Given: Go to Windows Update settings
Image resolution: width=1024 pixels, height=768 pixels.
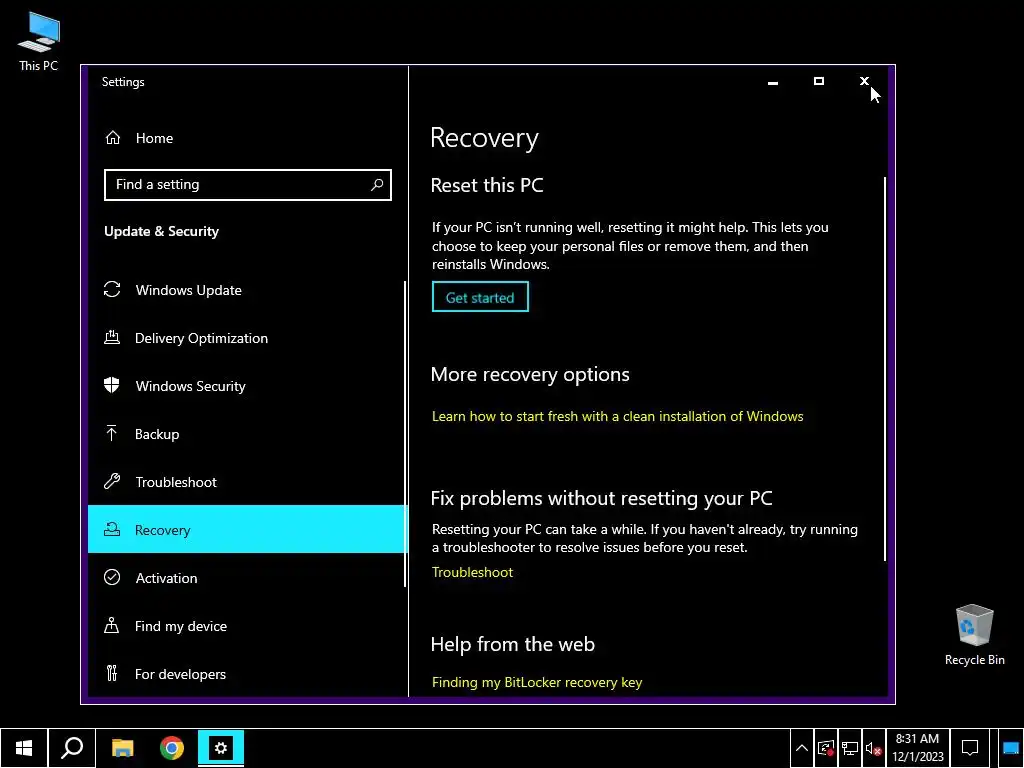Looking at the screenshot, I should (x=247, y=289).
